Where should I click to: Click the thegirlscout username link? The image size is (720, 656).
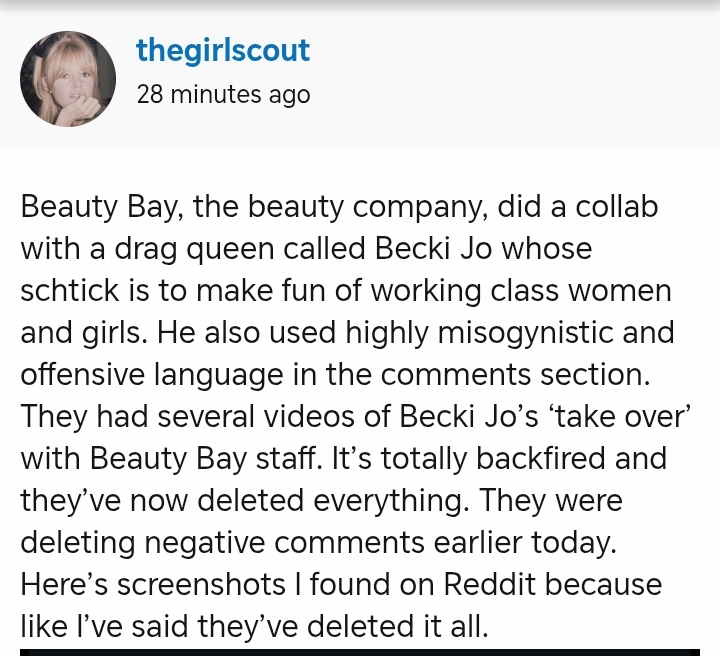pos(222,51)
